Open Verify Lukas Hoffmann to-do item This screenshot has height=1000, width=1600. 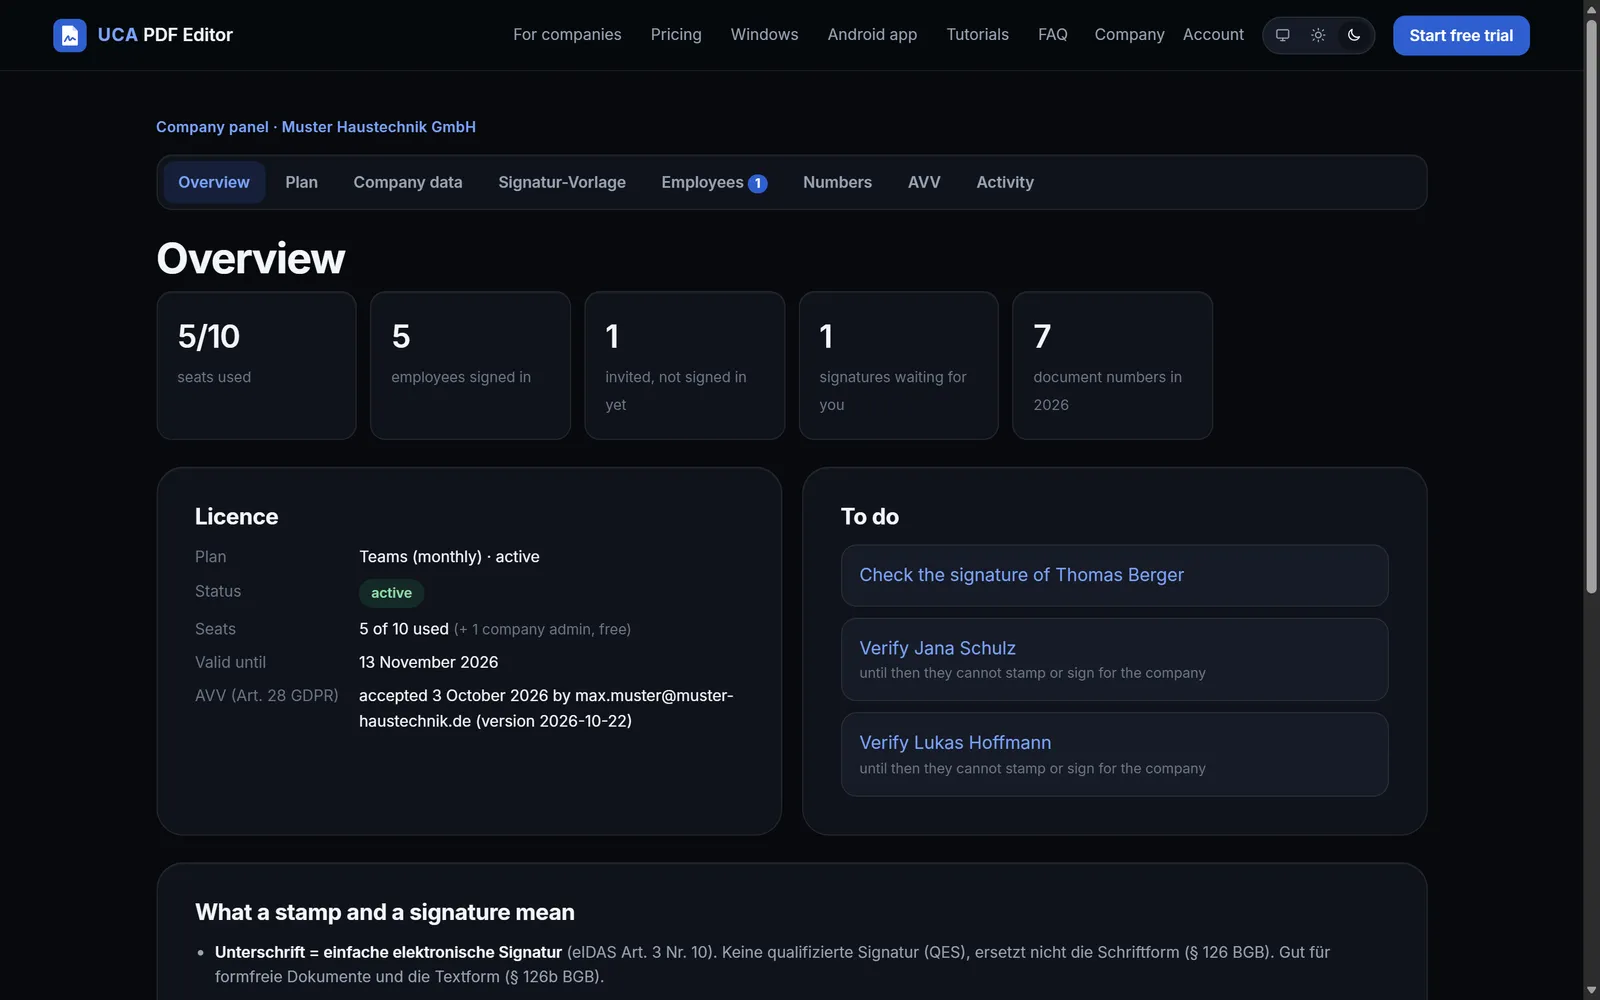pos(1114,755)
